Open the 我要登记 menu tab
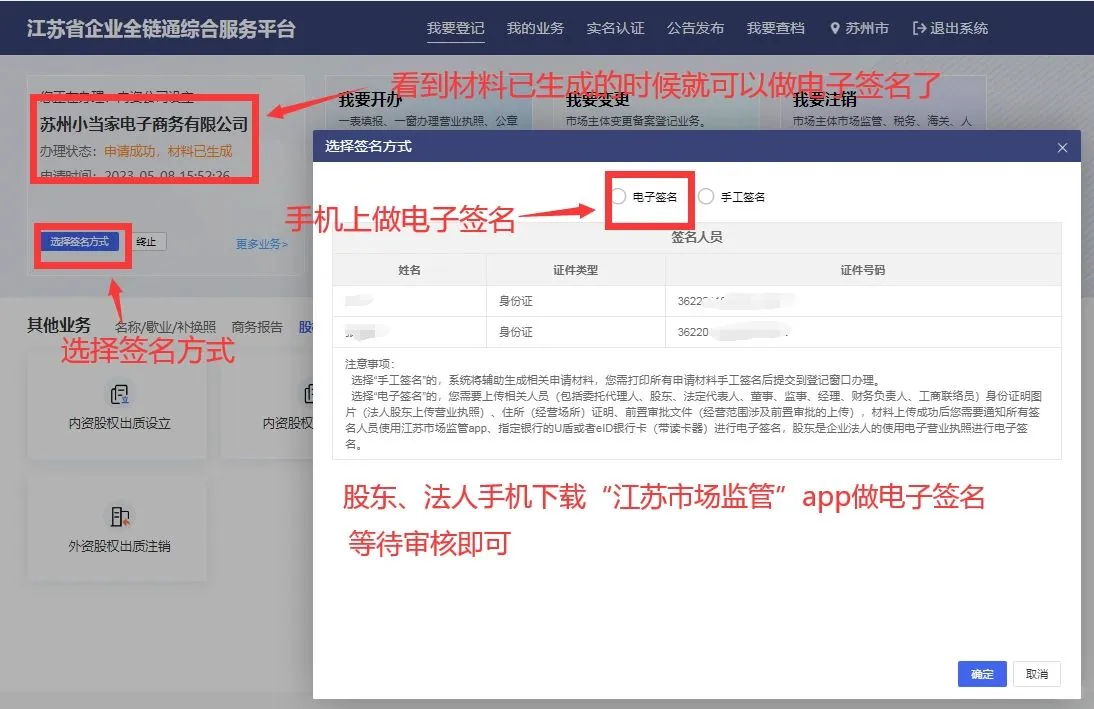The height and width of the screenshot is (709, 1094). [455, 29]
